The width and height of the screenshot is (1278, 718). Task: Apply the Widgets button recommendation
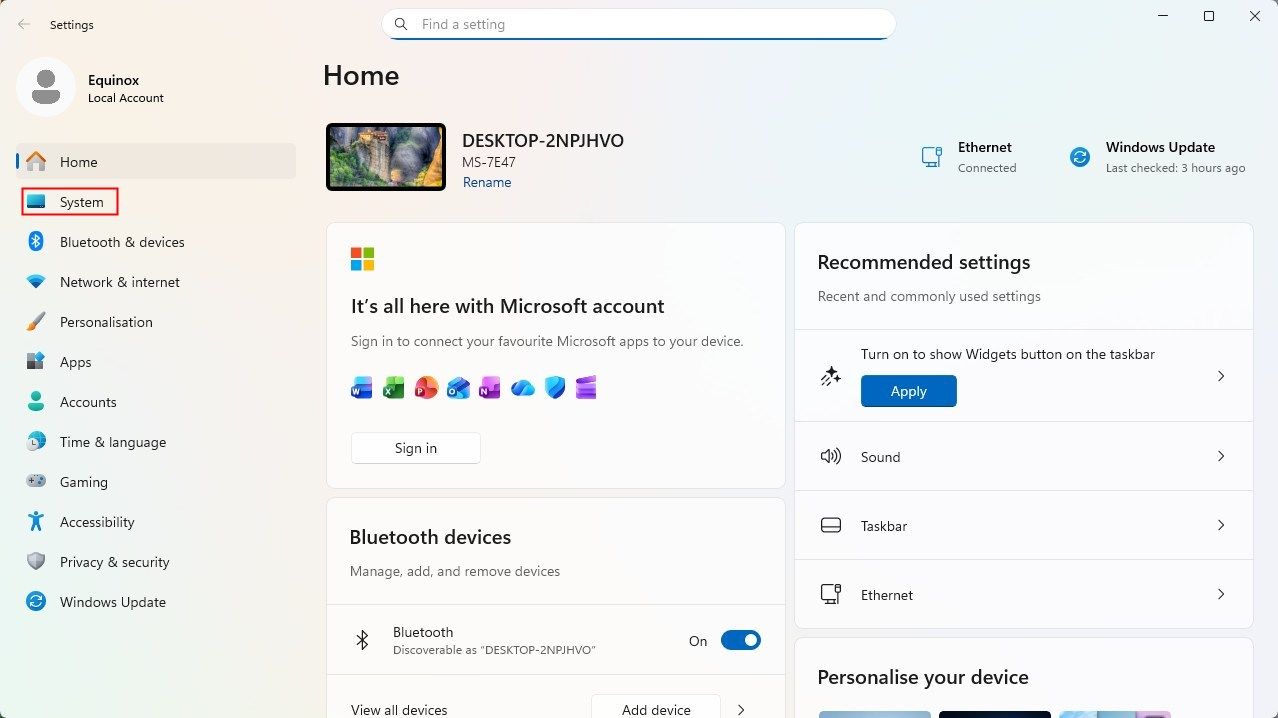(908, 391)
